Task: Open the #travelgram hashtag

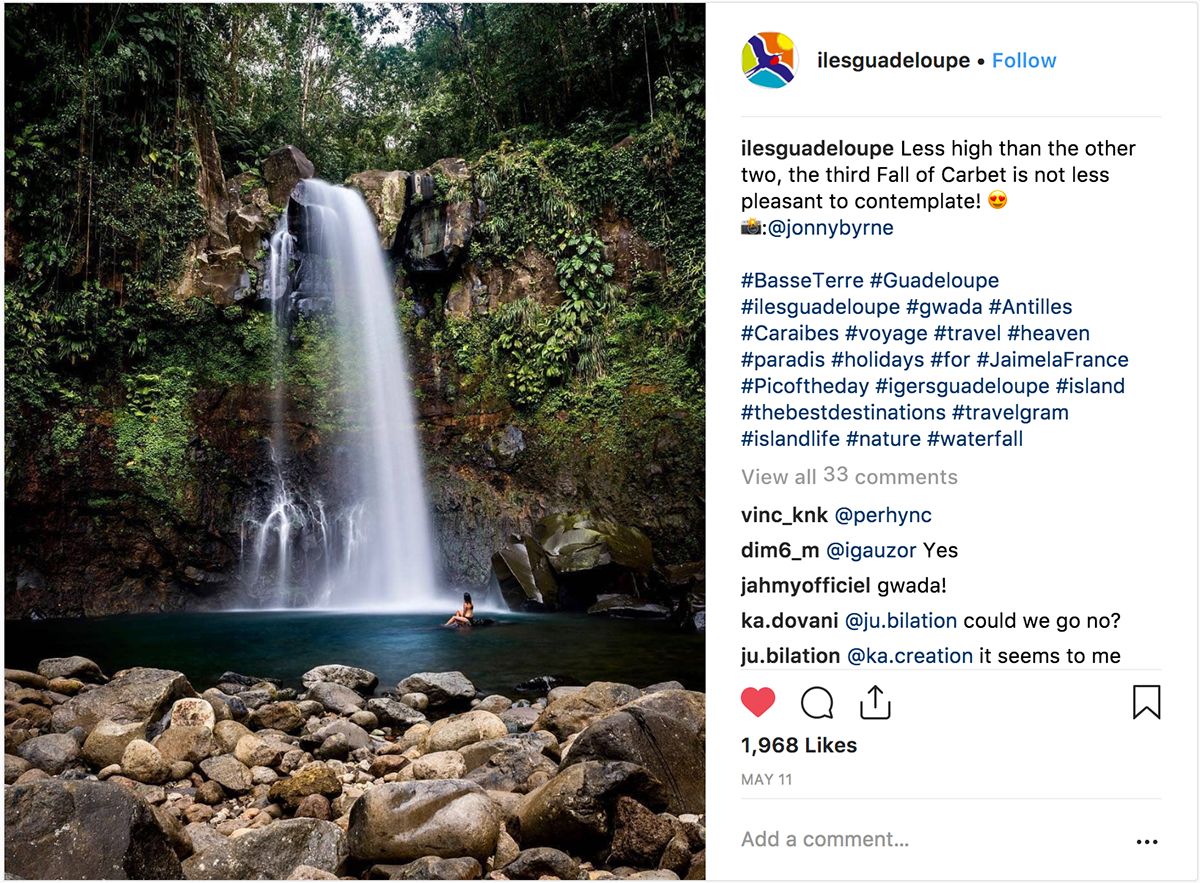Action: tap(1010, 412)
